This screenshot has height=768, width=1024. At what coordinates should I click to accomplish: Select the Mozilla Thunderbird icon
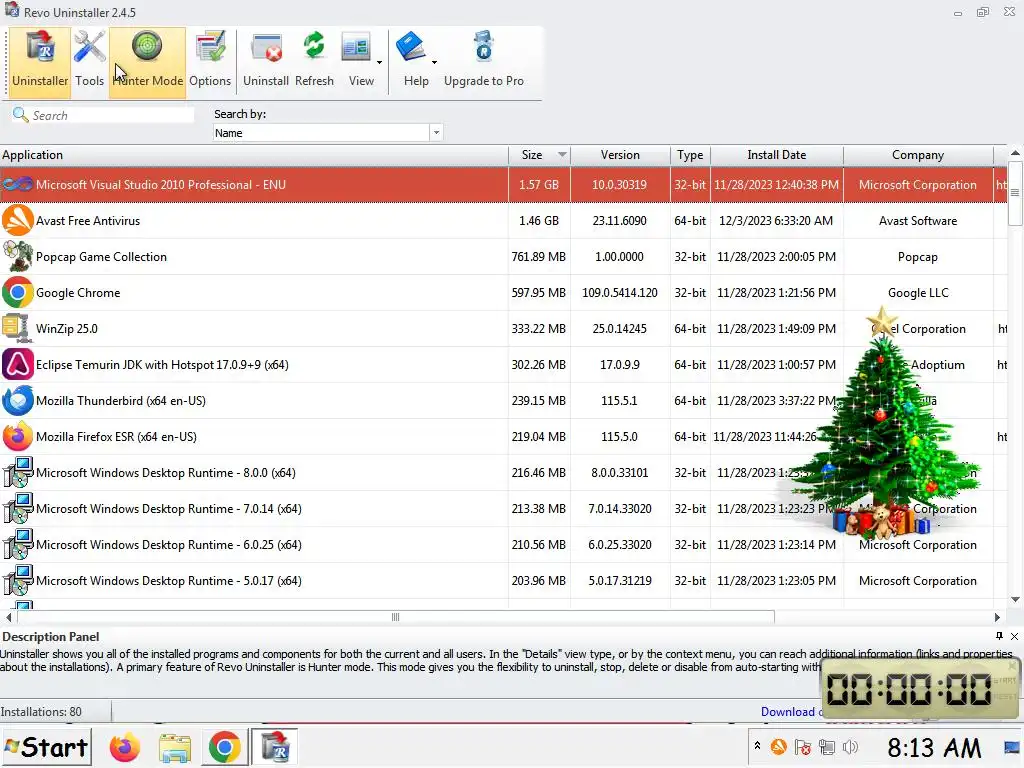[x=18, y=400]
